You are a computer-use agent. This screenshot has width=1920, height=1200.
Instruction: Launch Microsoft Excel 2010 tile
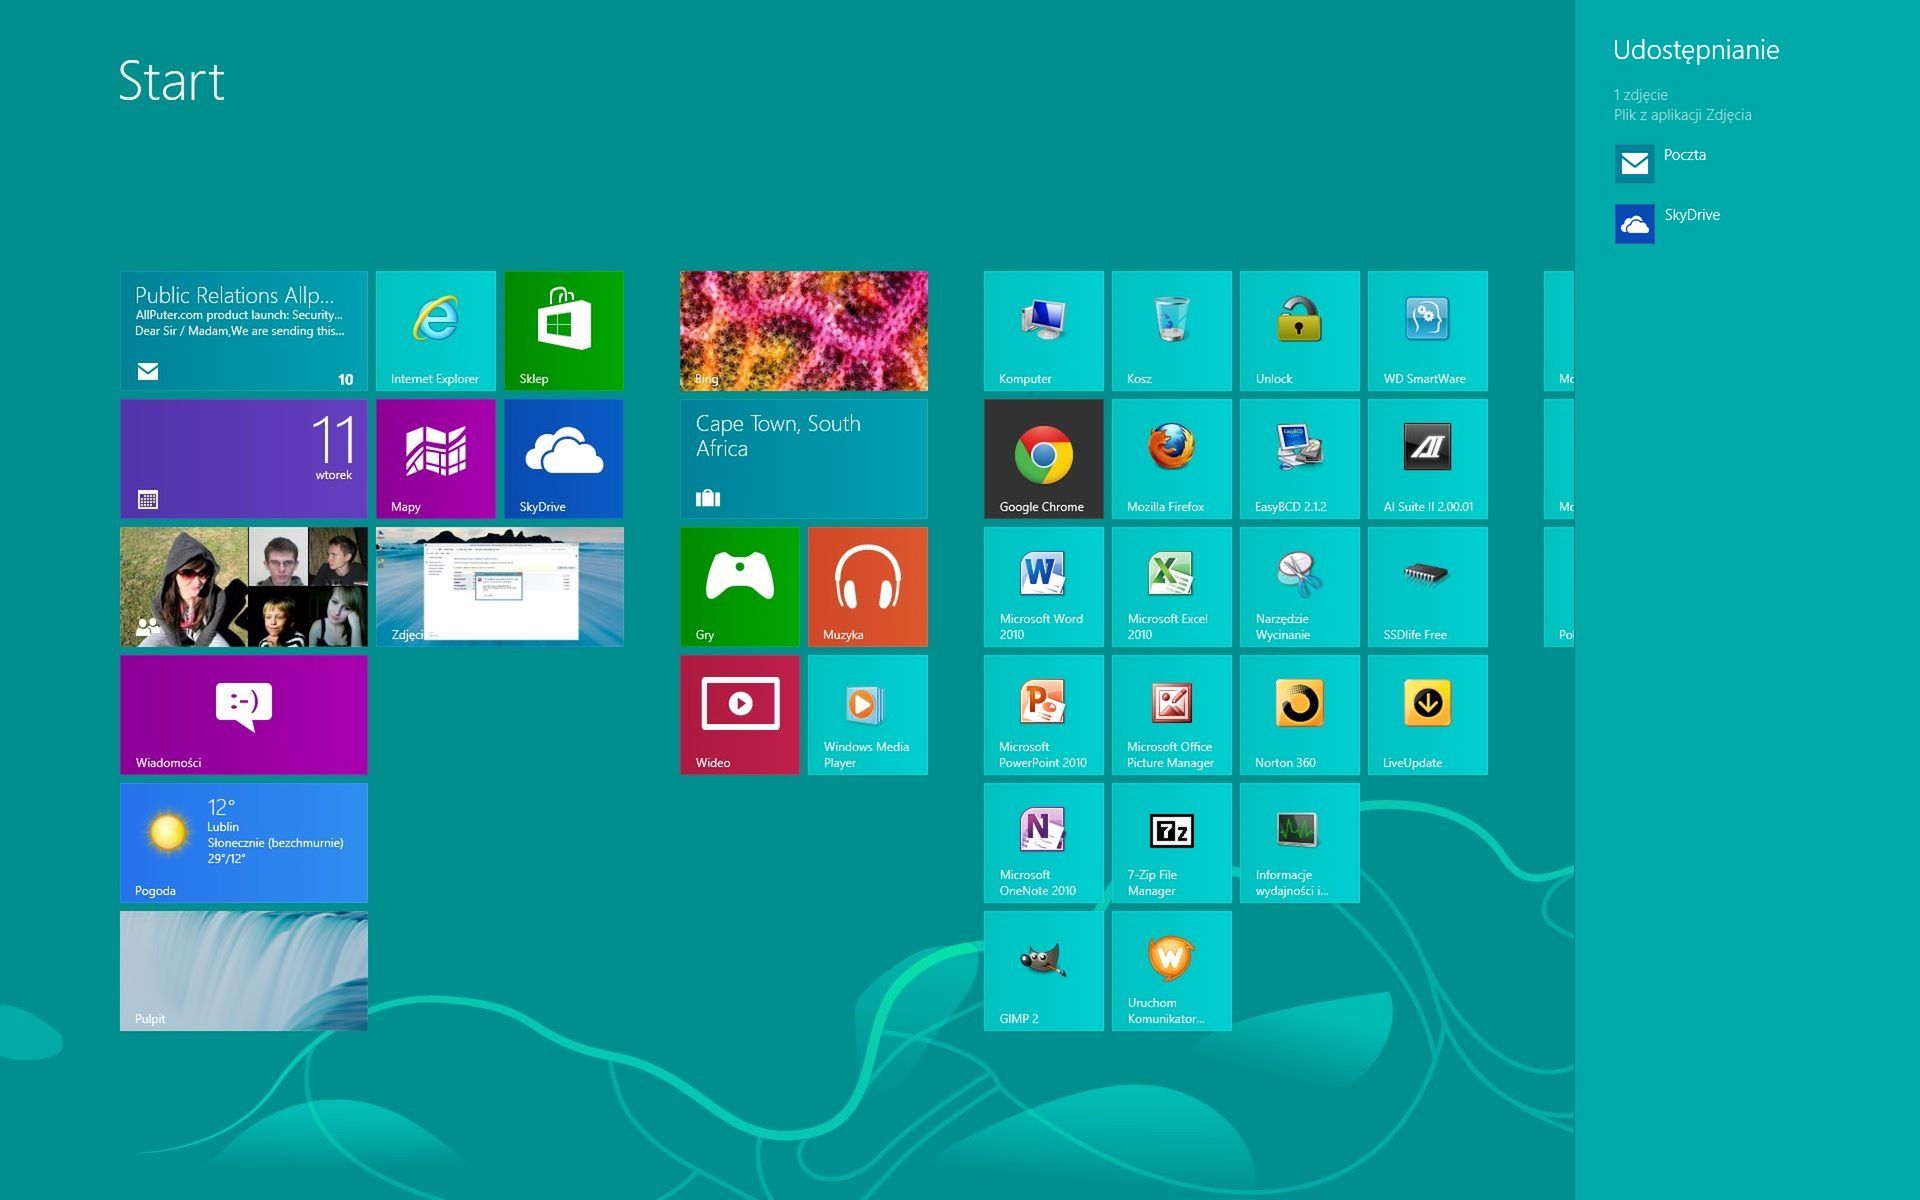coord(1172,587)
